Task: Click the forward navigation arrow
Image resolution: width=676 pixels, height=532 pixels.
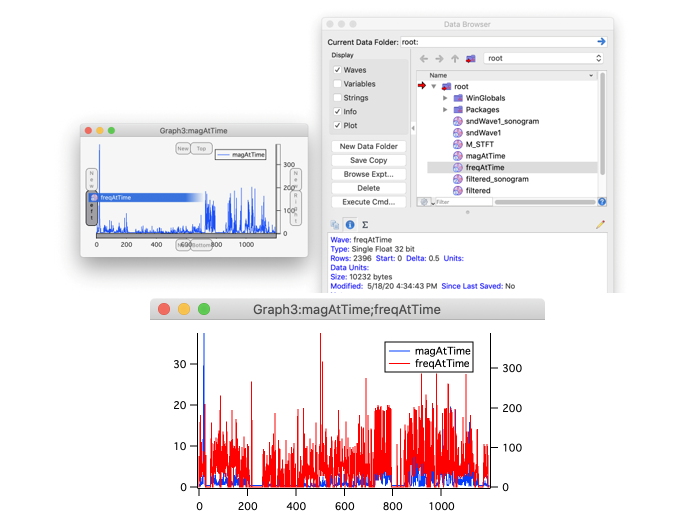Action: pos(439,59)
